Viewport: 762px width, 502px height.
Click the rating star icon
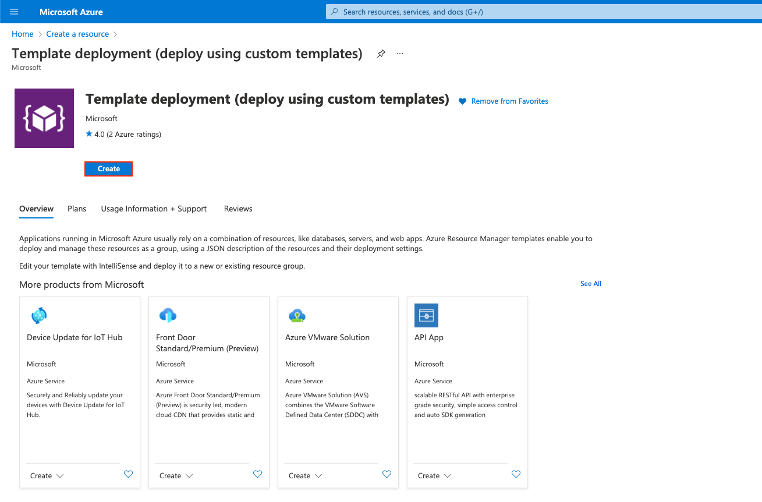[89, 134]
